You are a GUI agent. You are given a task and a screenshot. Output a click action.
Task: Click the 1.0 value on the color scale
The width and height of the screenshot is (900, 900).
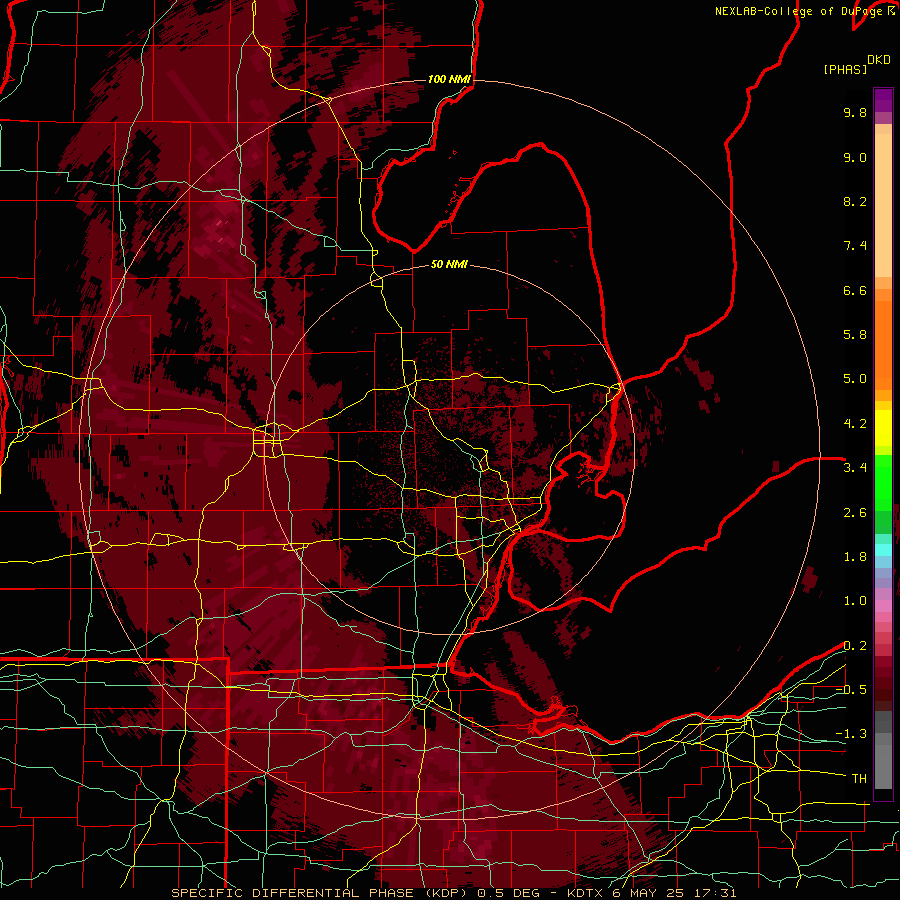855,601
